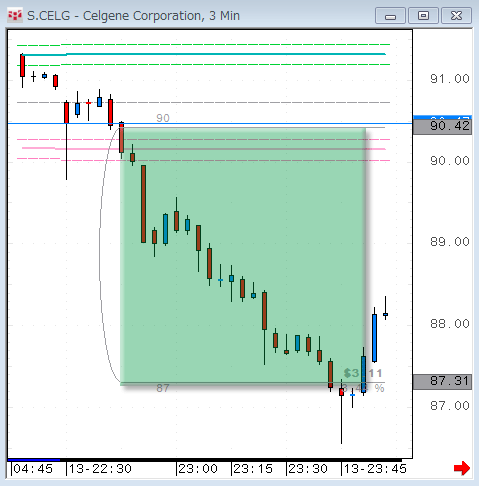This screenshot has height=486, width=479.
Task: Click the 90.00 price axis label
Action: (x=450, y=161)
